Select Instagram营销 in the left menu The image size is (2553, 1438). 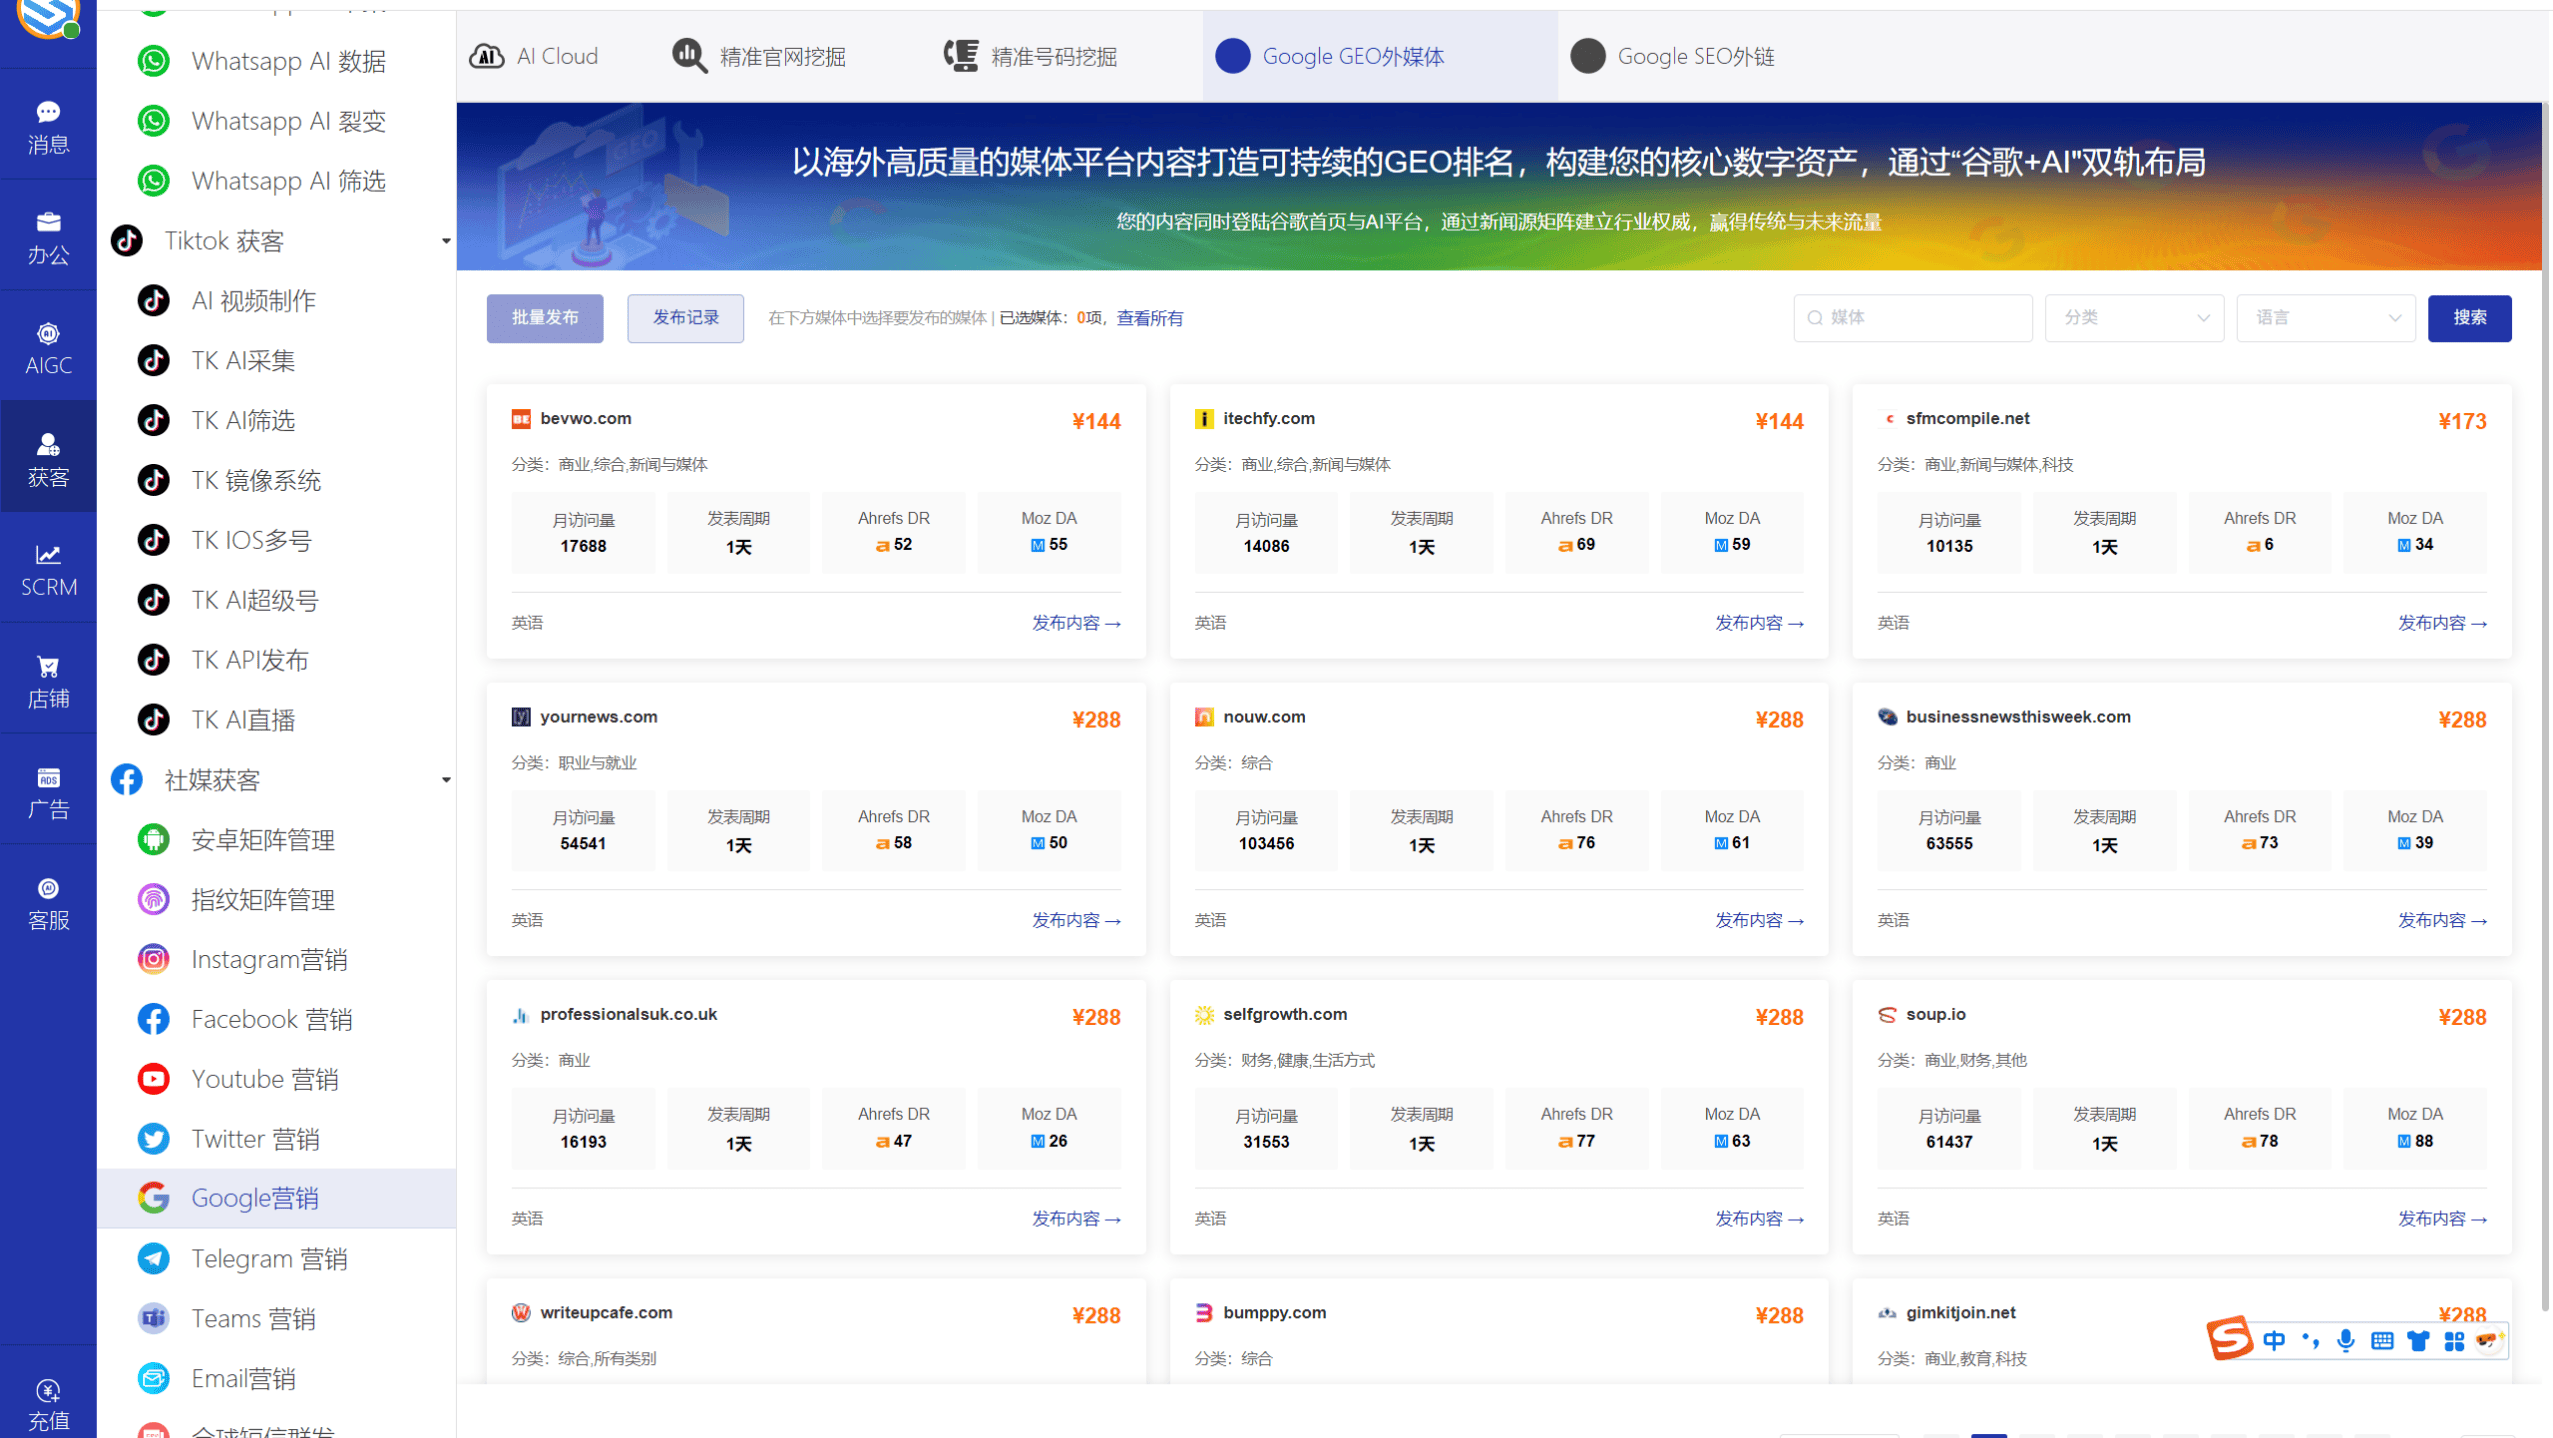point(268,958)
